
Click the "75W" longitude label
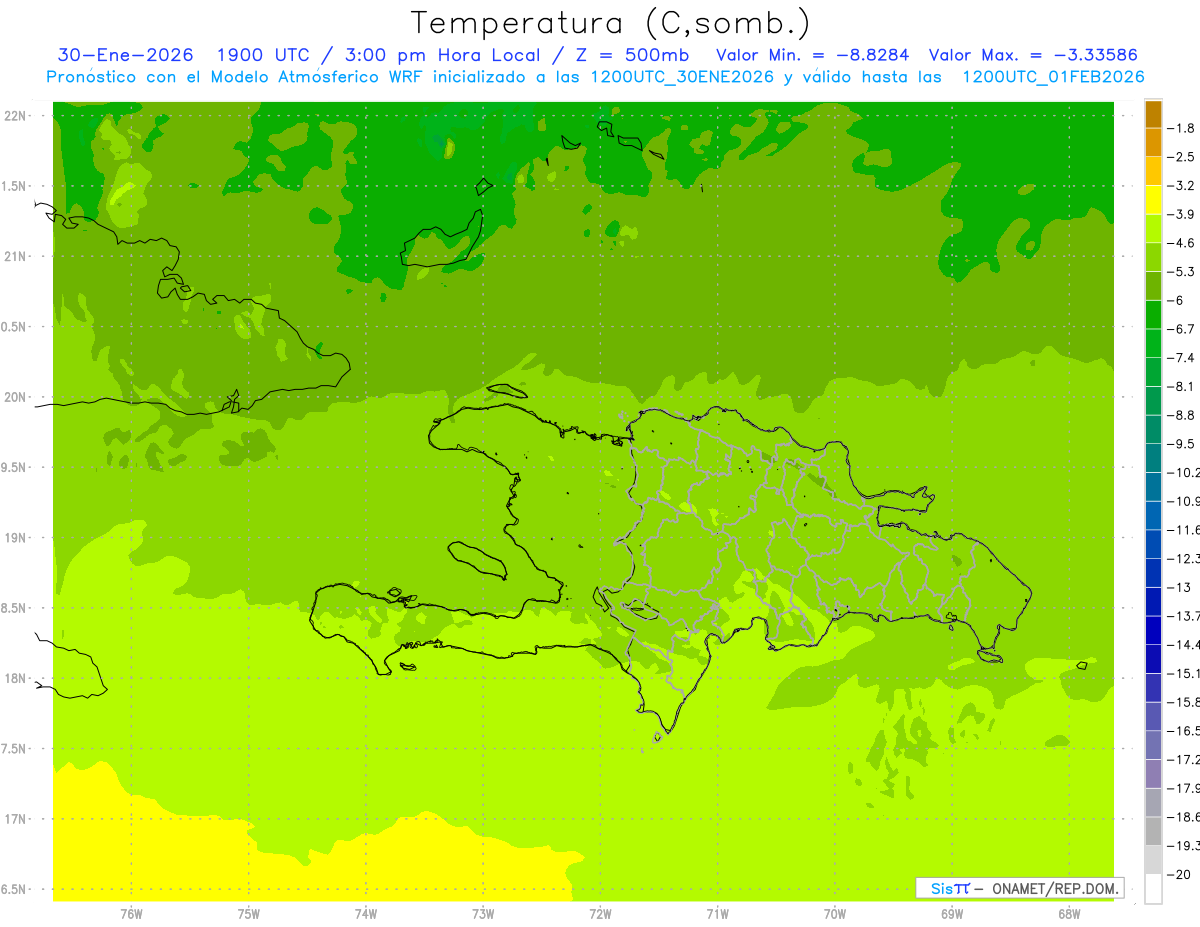[x=249, y=914]
